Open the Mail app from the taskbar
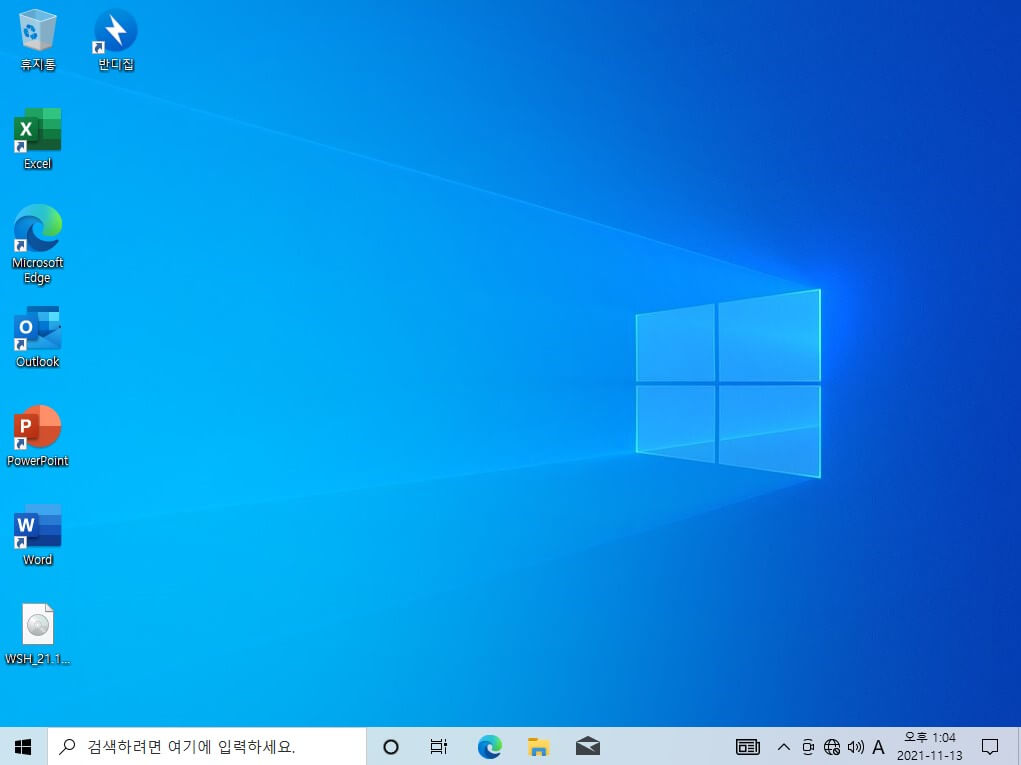Screen dimensions: 1021x765 pos(588,747)
